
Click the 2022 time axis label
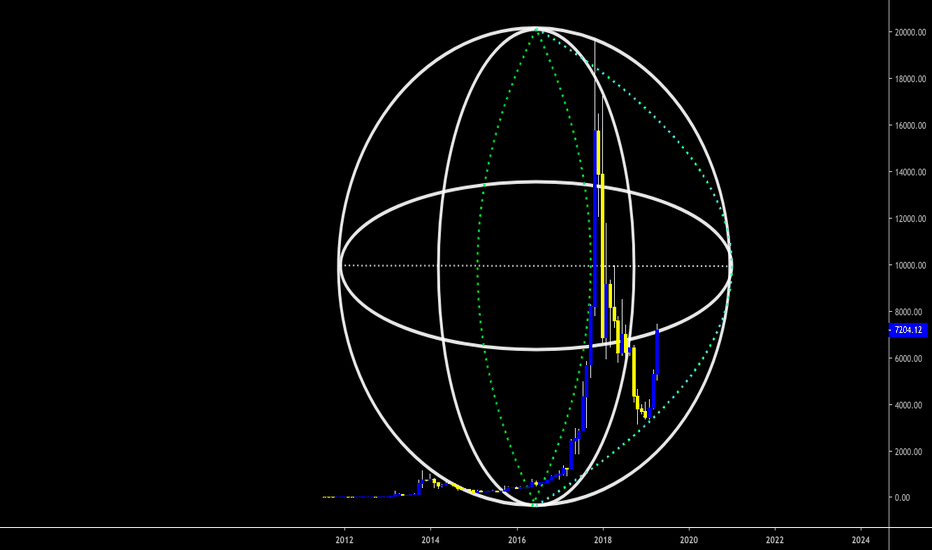[x=774, y=540]
